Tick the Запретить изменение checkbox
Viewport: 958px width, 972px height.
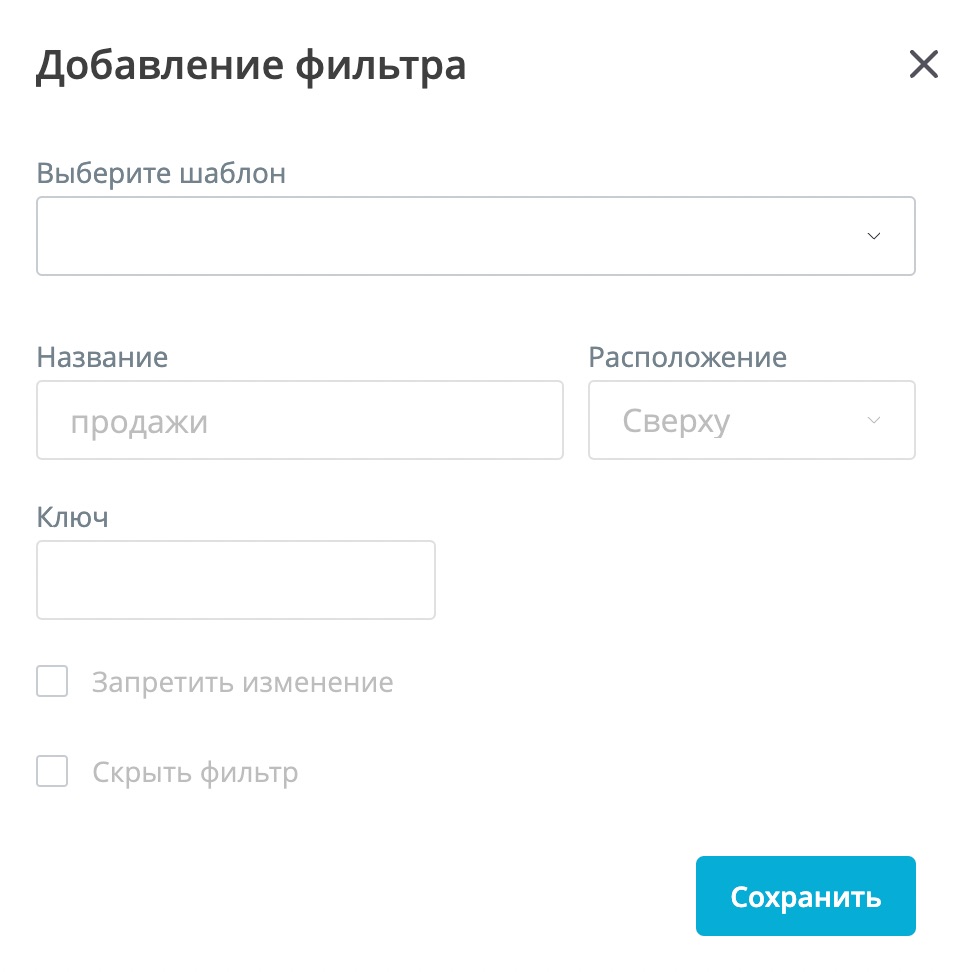coord(52,682)
